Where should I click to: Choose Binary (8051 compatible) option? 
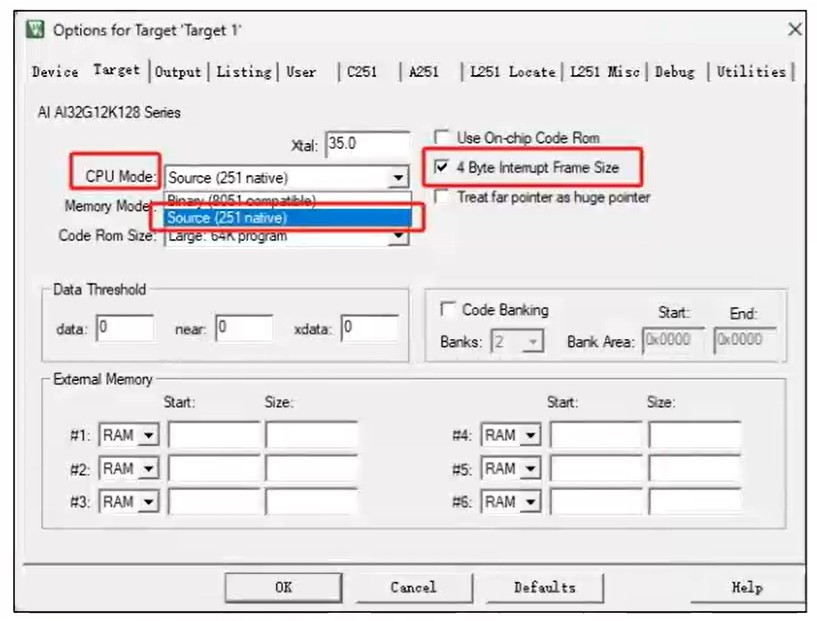pyautogui.click(x=240, y=201)
